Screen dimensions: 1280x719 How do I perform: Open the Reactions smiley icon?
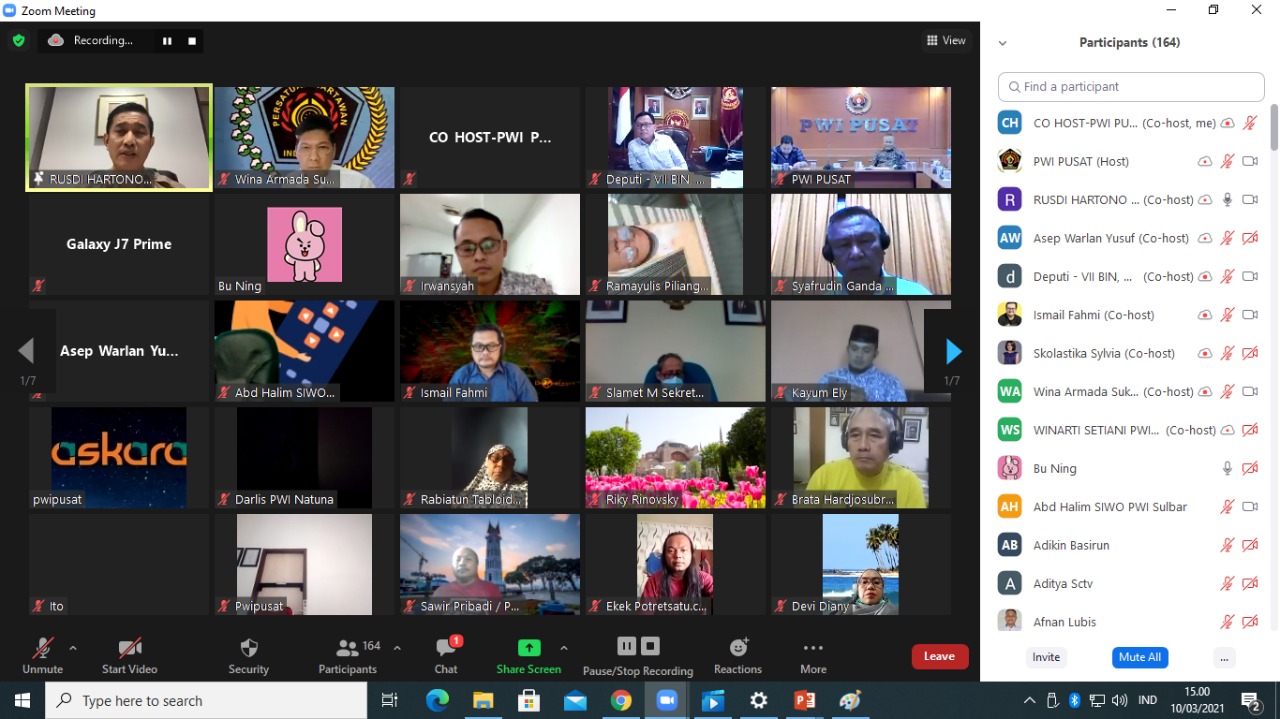coord(738,648)
